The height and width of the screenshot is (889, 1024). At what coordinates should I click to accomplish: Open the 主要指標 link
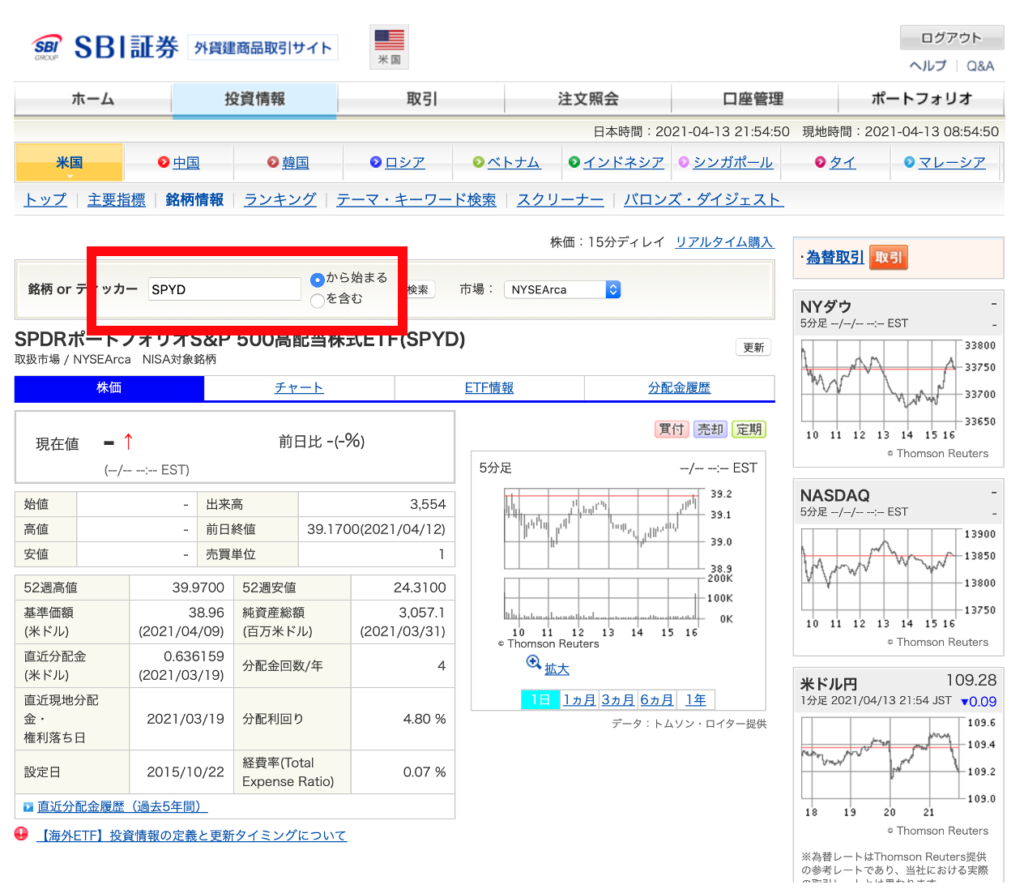tap(116, 200)
